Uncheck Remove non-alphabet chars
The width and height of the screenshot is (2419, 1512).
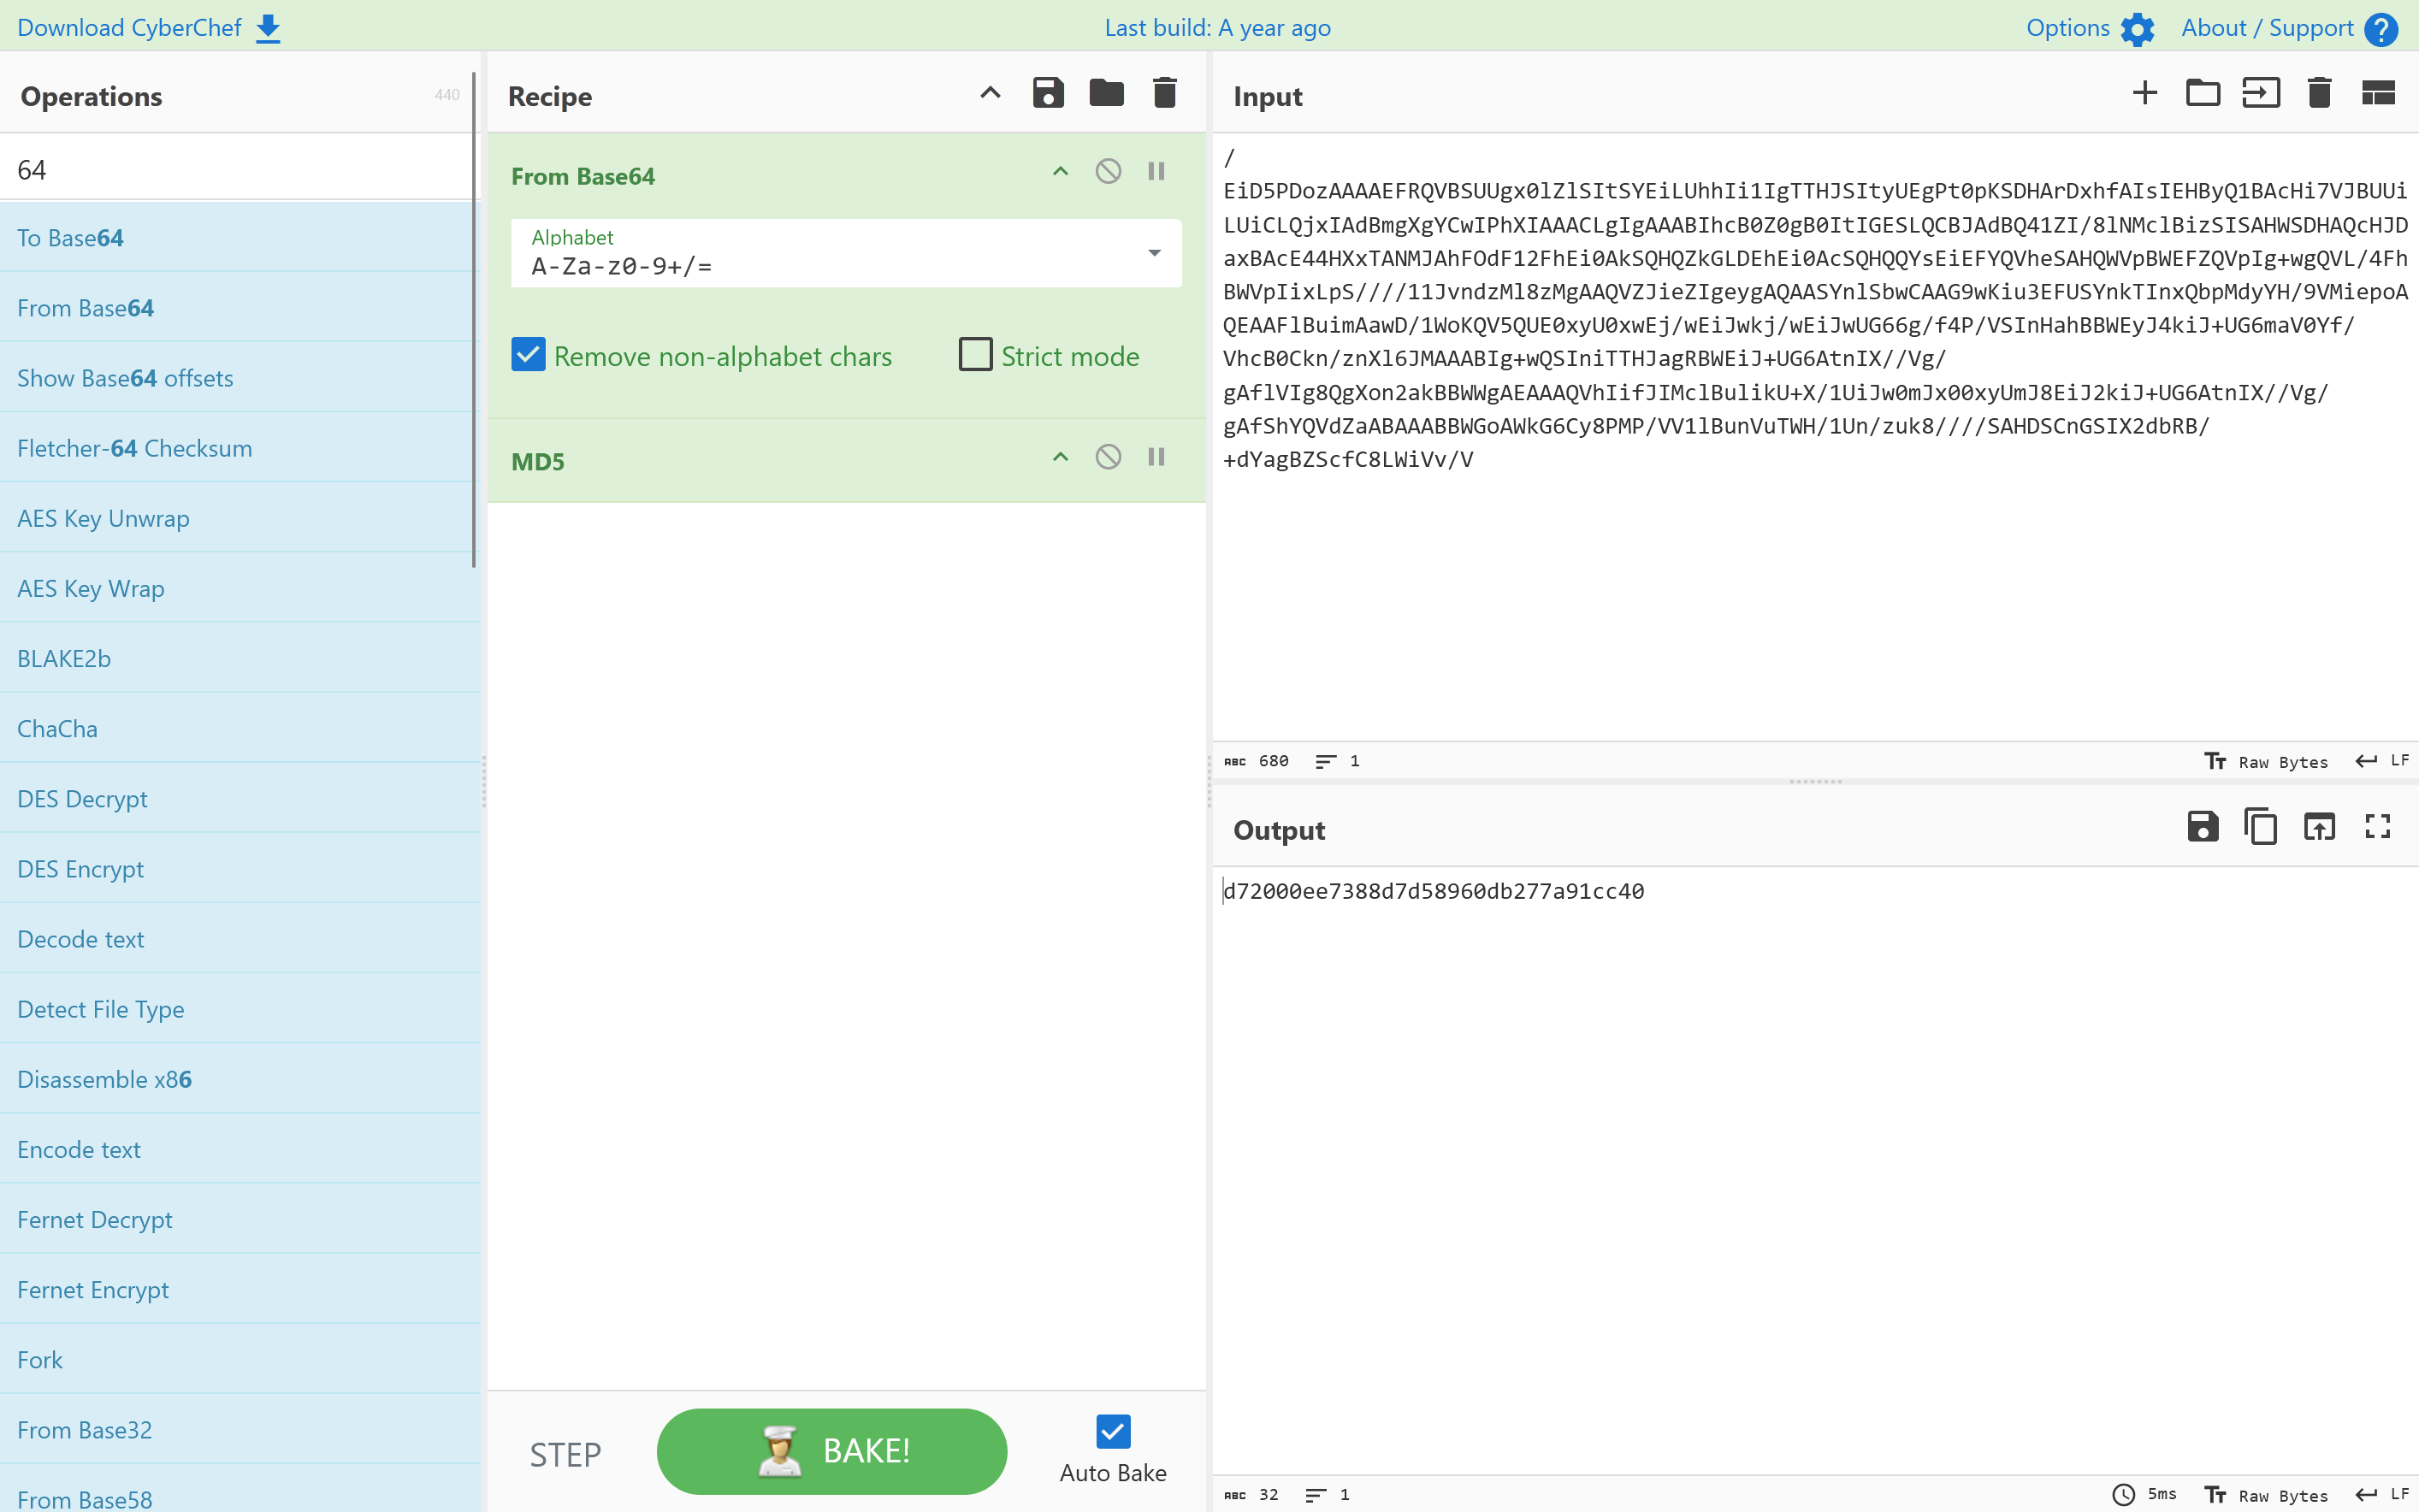click(x=528, y=355)
